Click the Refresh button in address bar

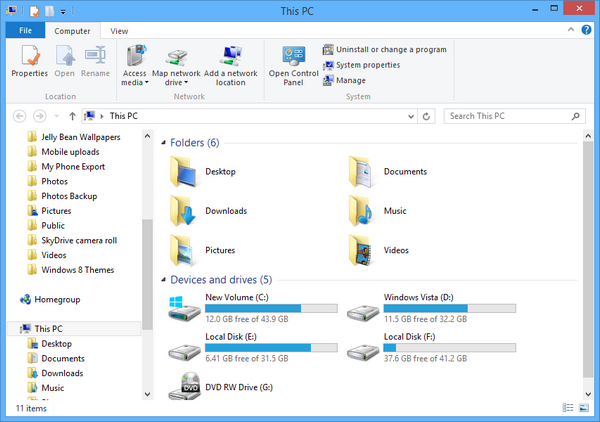[x=426, y=116]
